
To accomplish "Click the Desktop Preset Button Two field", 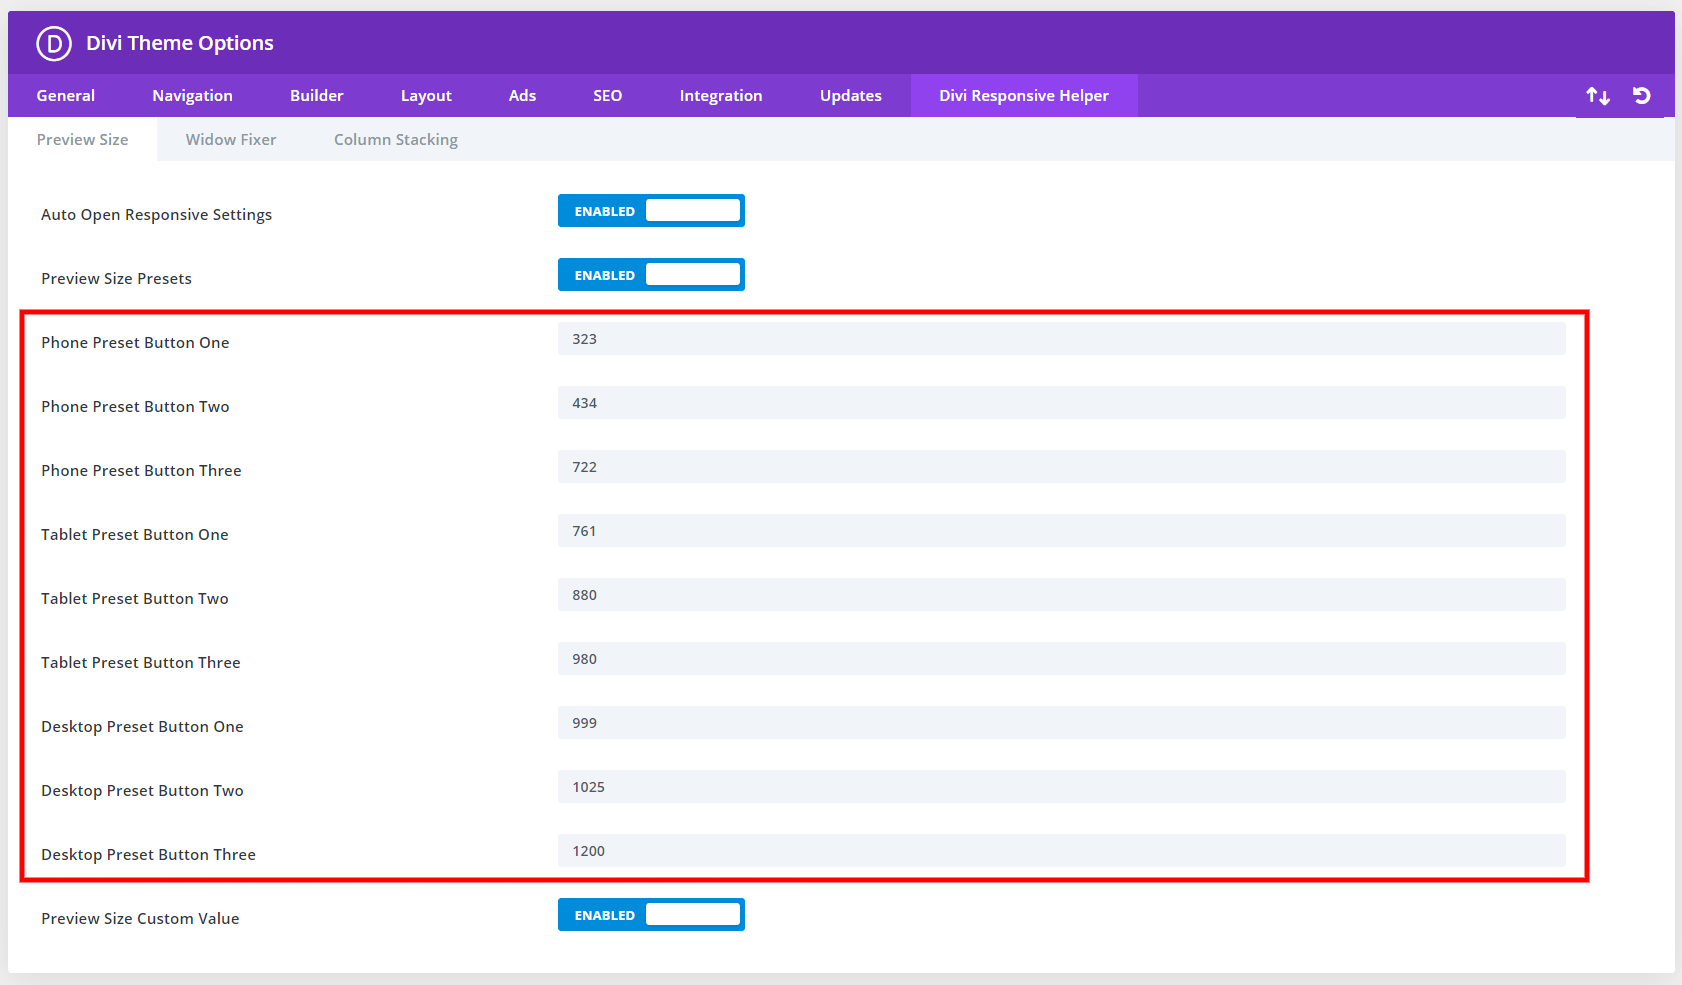I will pos(1062,787).
